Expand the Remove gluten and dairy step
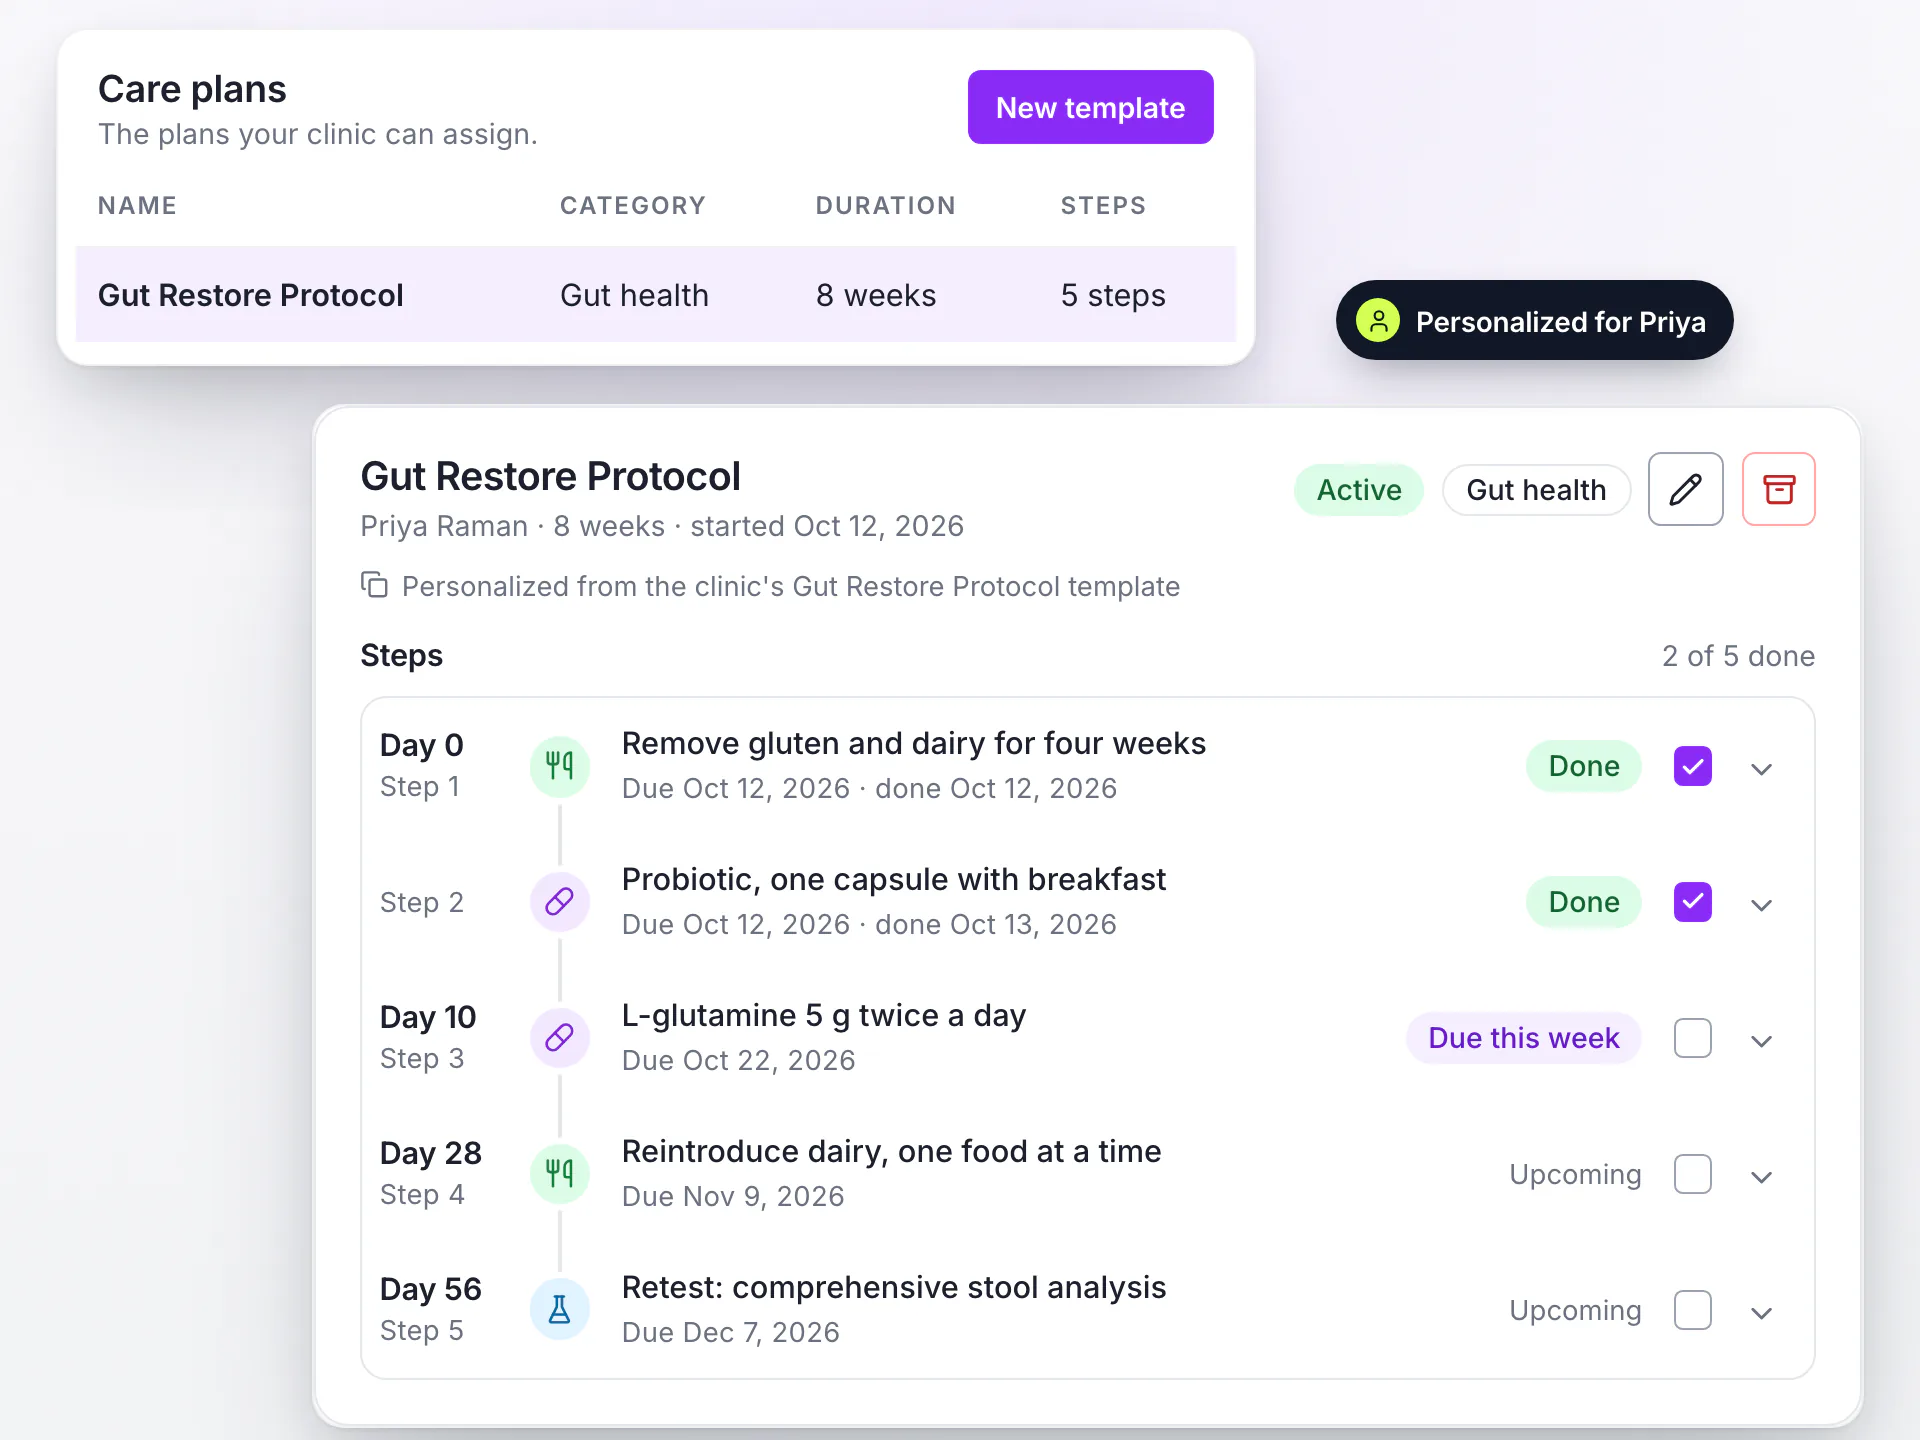 point(1762,768)
